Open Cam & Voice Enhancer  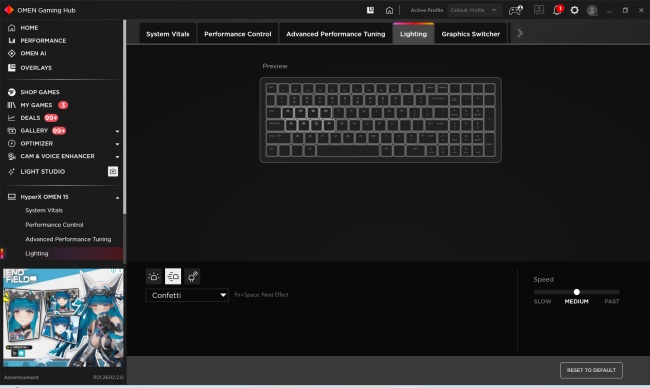point(57,156)
